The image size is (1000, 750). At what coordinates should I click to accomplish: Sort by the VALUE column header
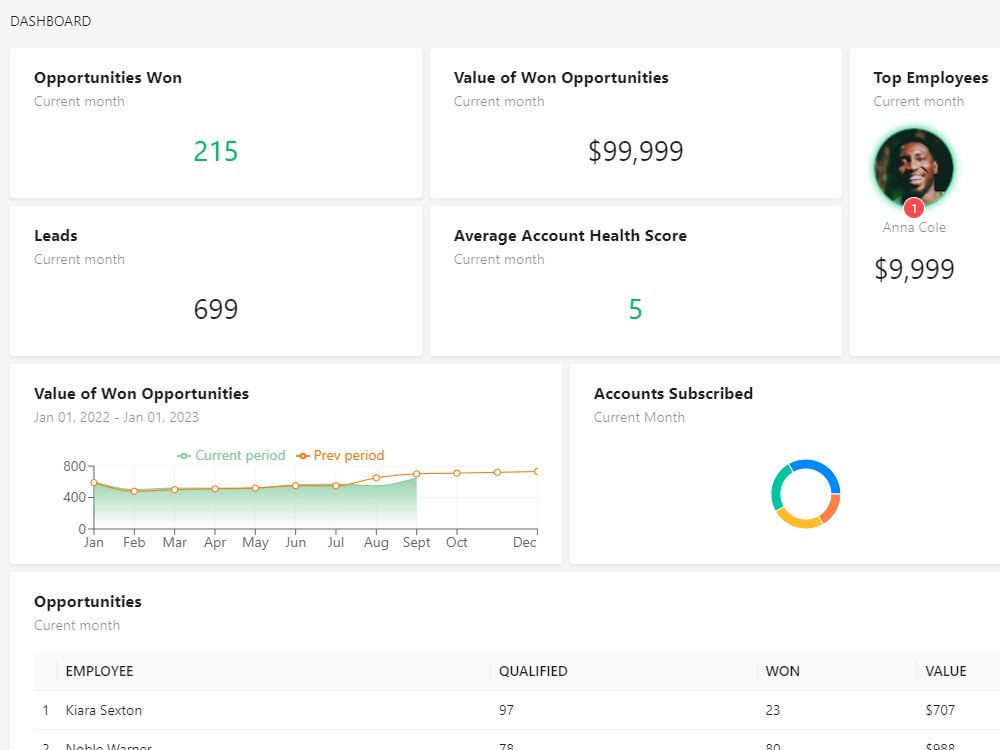pos(946,671)
